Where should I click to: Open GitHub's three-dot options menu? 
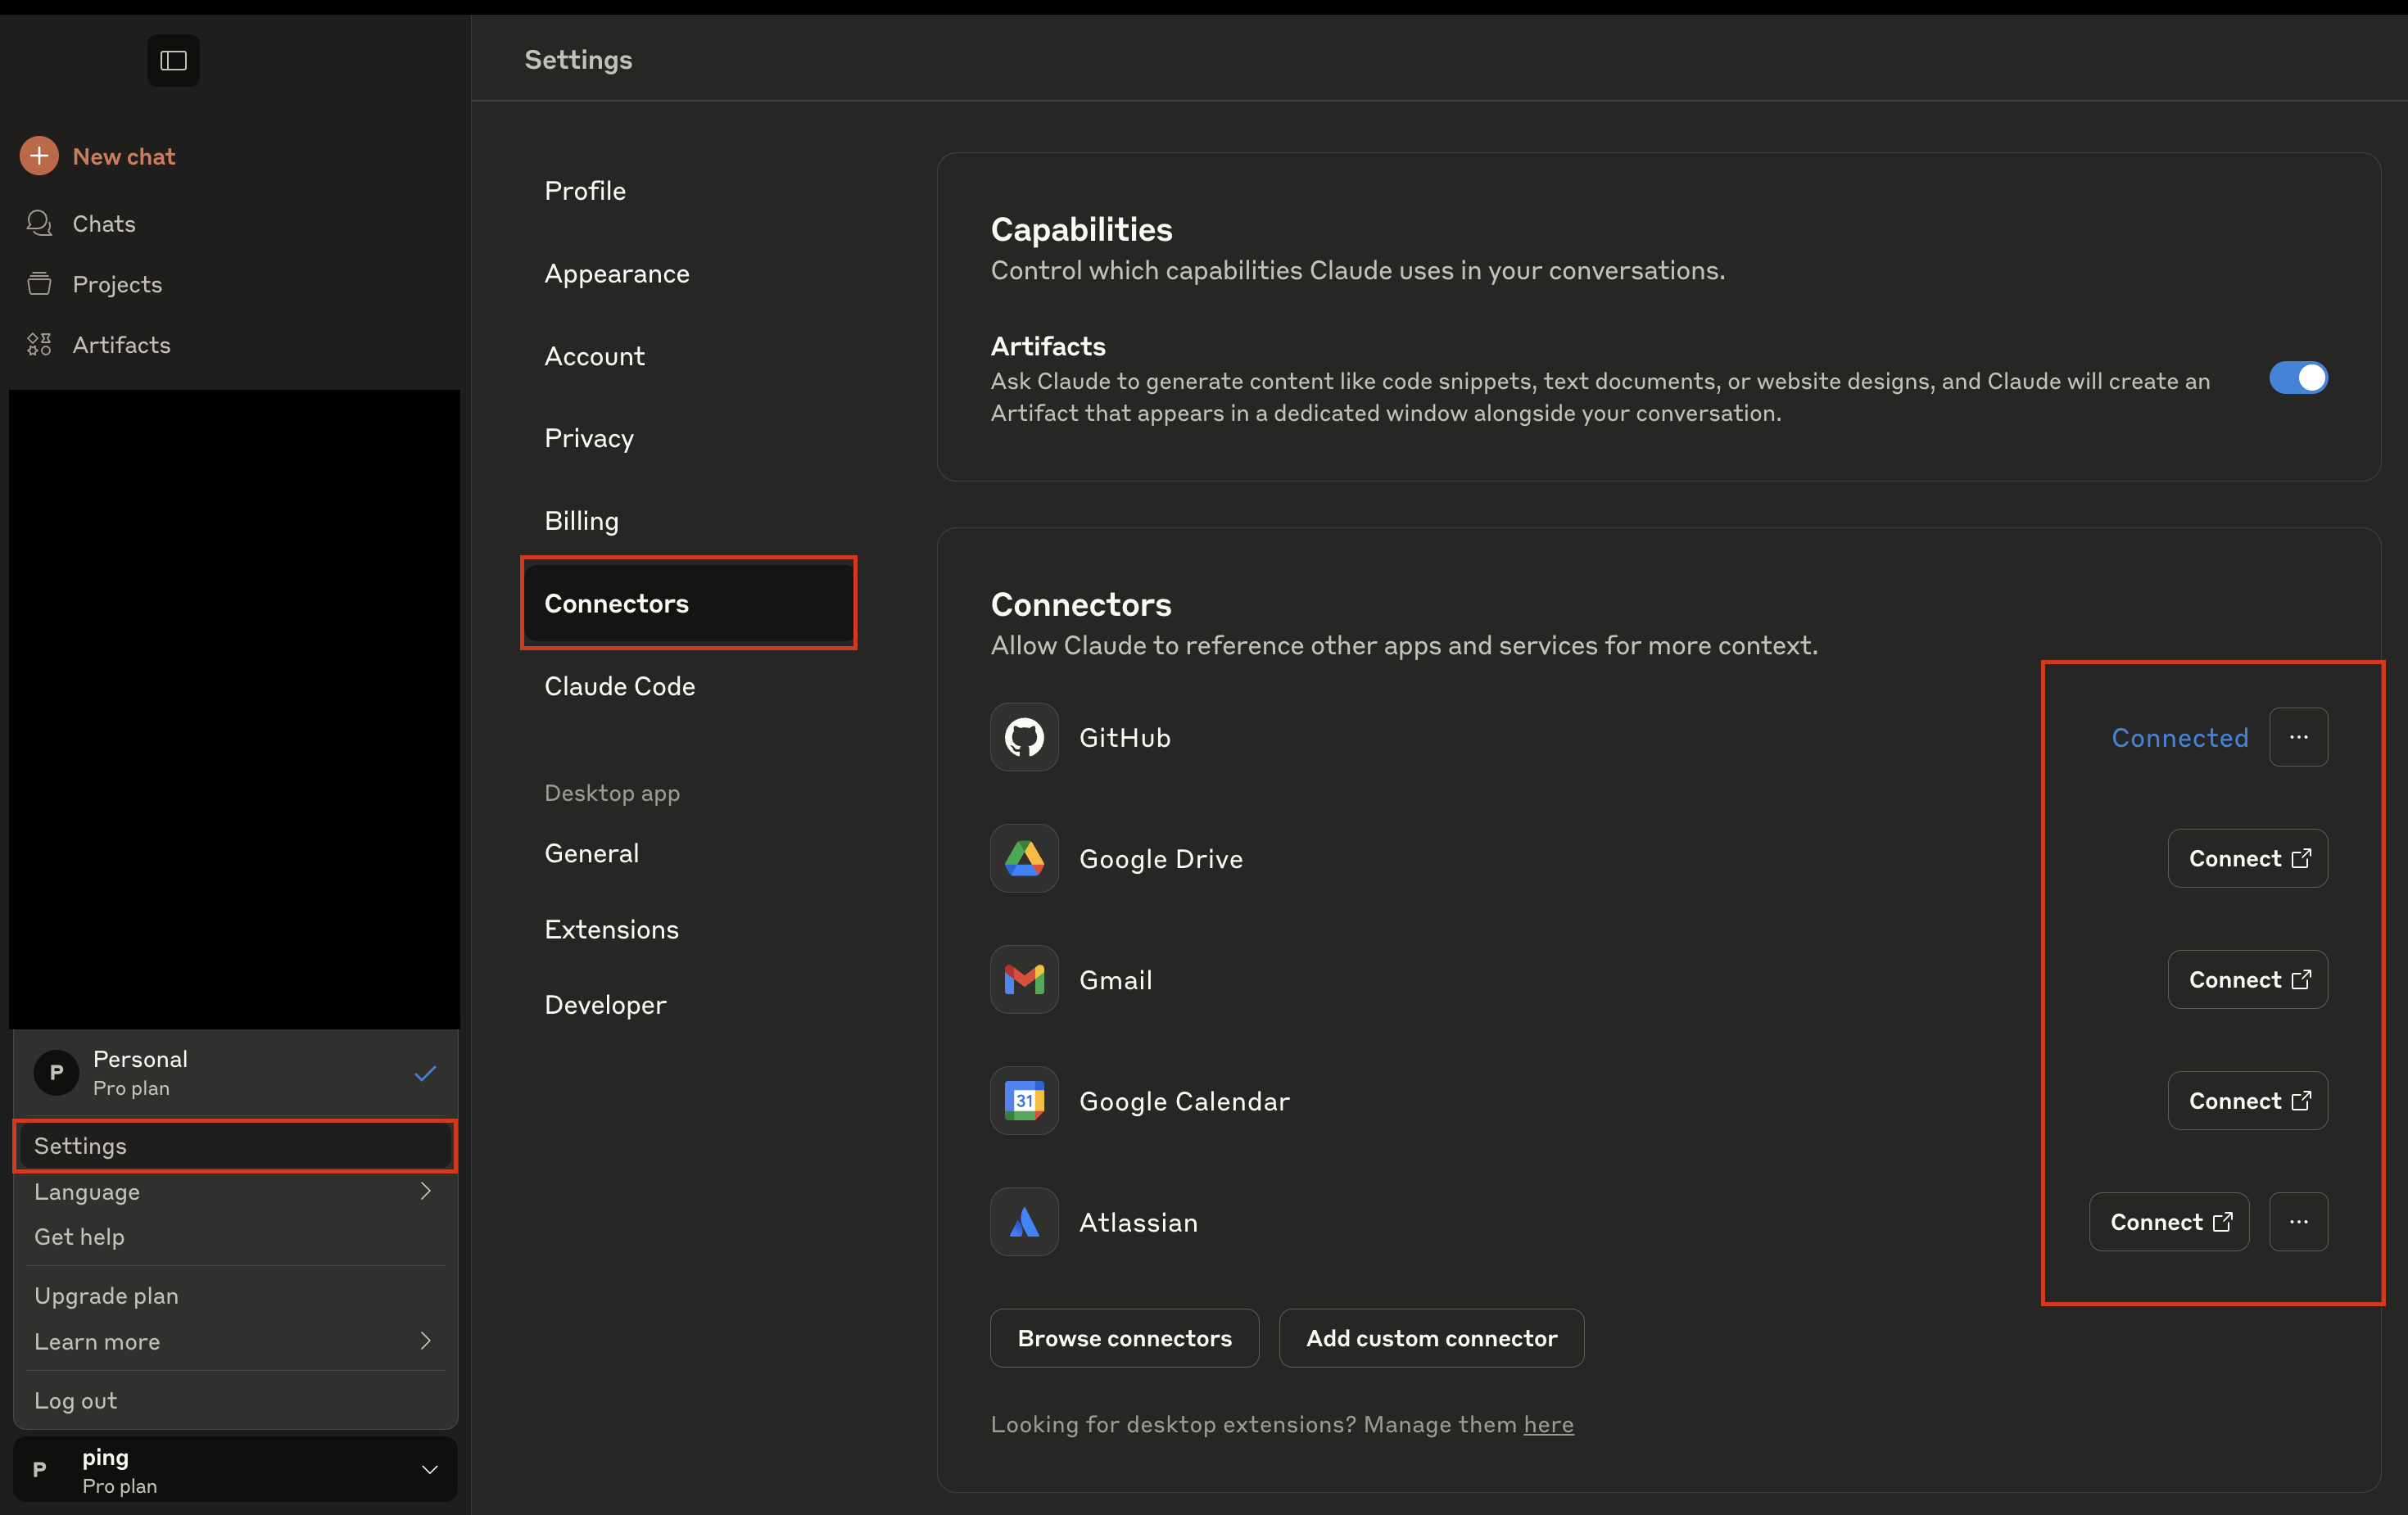tap(2297, 737)
